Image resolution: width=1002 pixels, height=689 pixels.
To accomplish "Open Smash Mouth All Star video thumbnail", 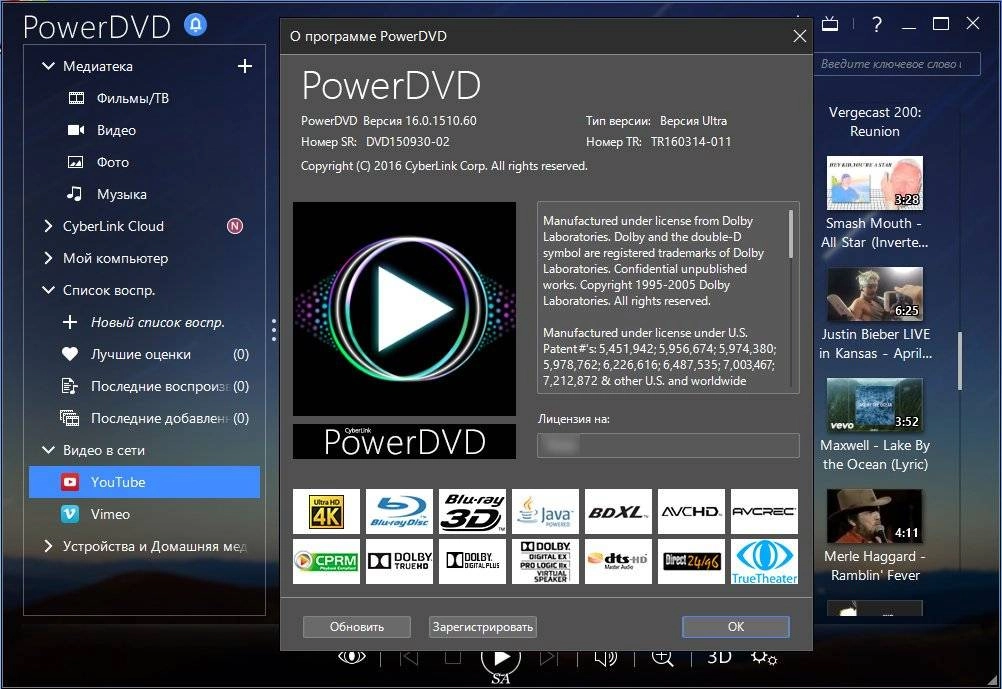I will (x=874, y=183).
